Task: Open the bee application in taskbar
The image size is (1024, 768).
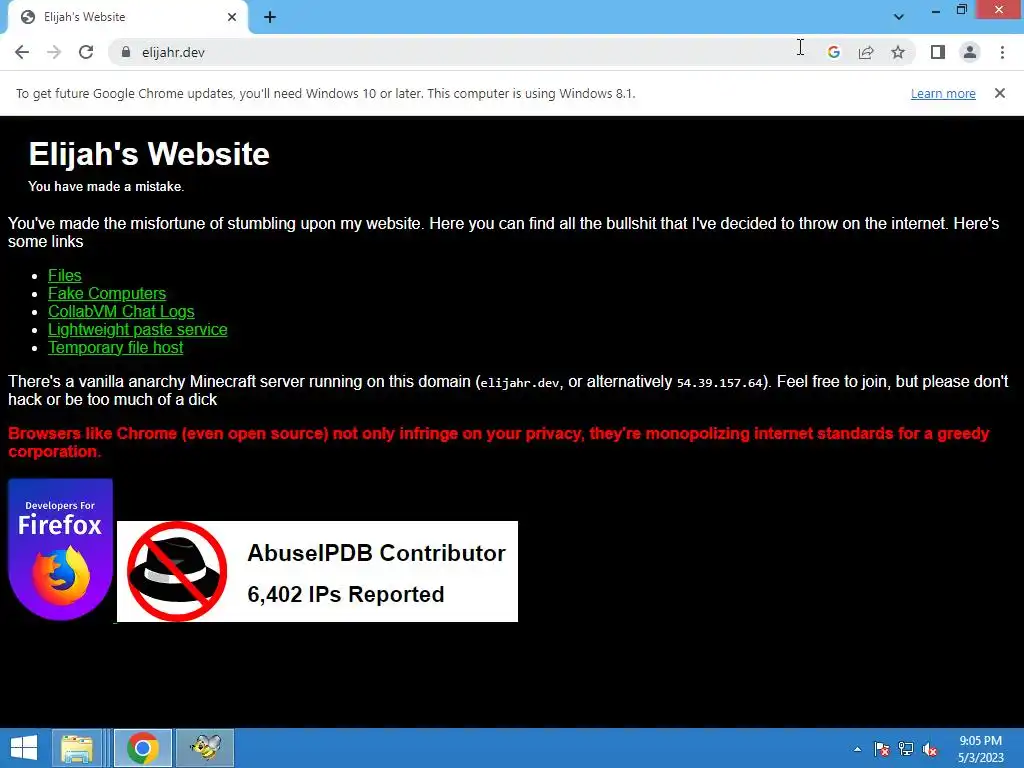Action: click(x=205, y=748)
